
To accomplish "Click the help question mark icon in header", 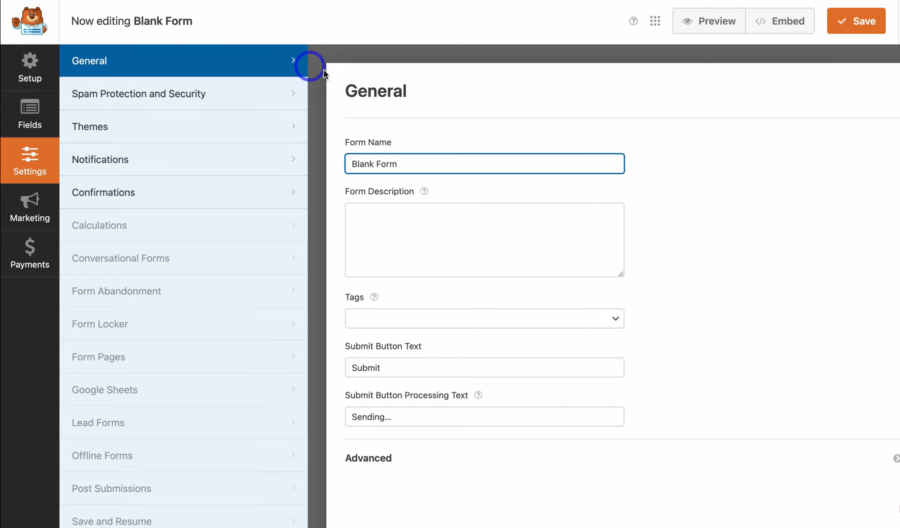I will (633, 21).
